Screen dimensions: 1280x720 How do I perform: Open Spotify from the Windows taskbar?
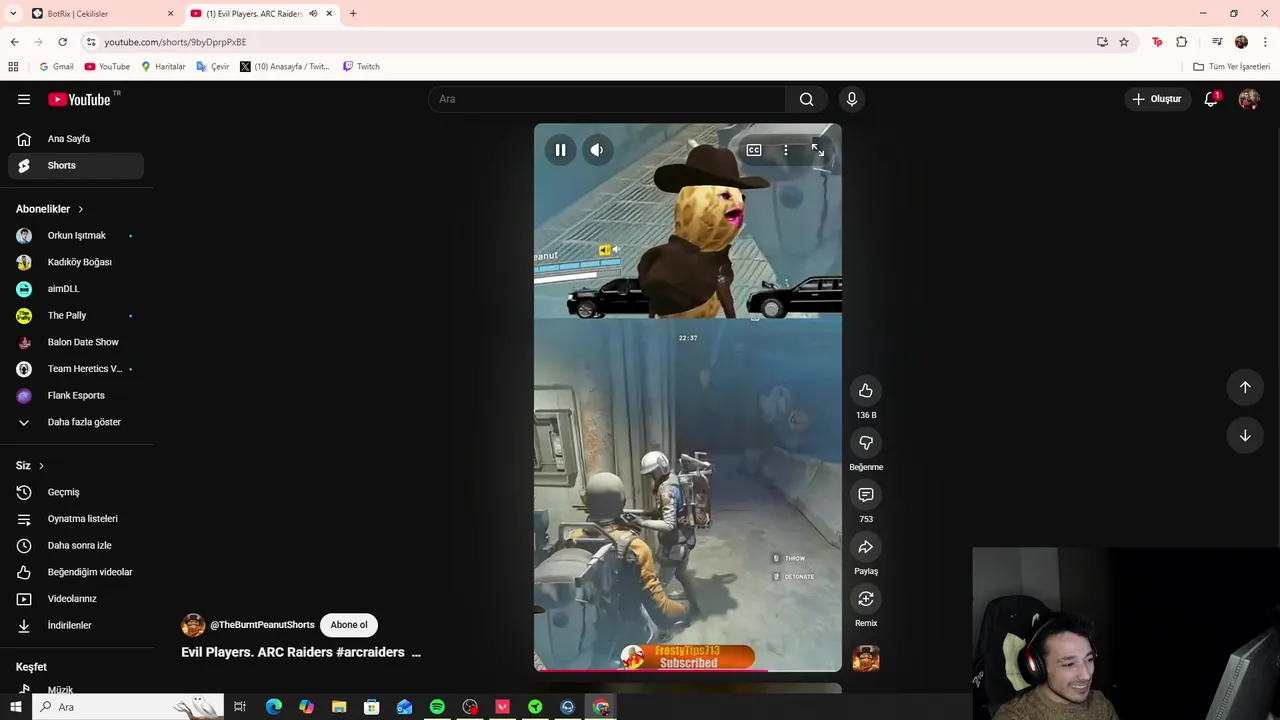pyautogui.click(x=437, y=707)
